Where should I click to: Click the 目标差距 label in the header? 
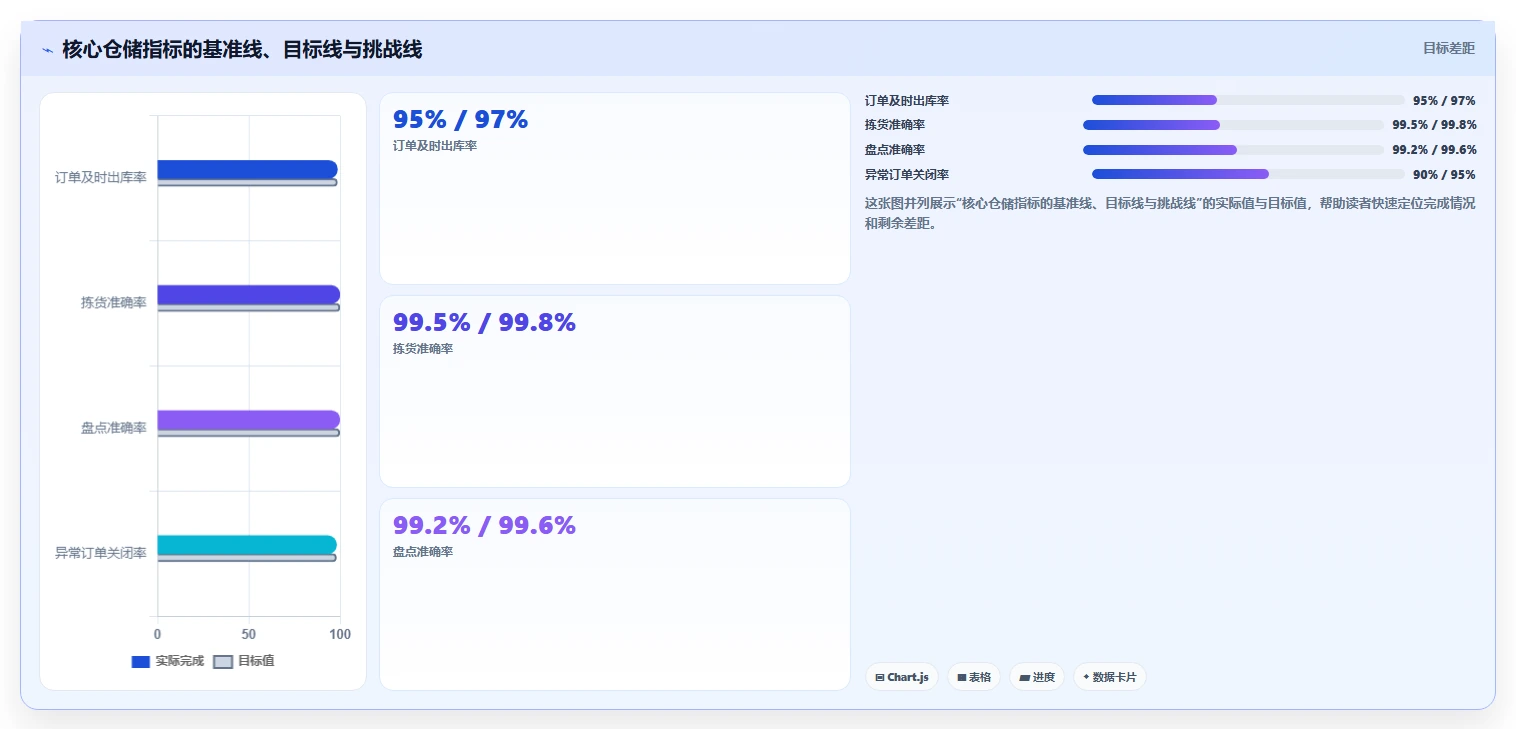pyautogui.click(x=1448, y=48)
